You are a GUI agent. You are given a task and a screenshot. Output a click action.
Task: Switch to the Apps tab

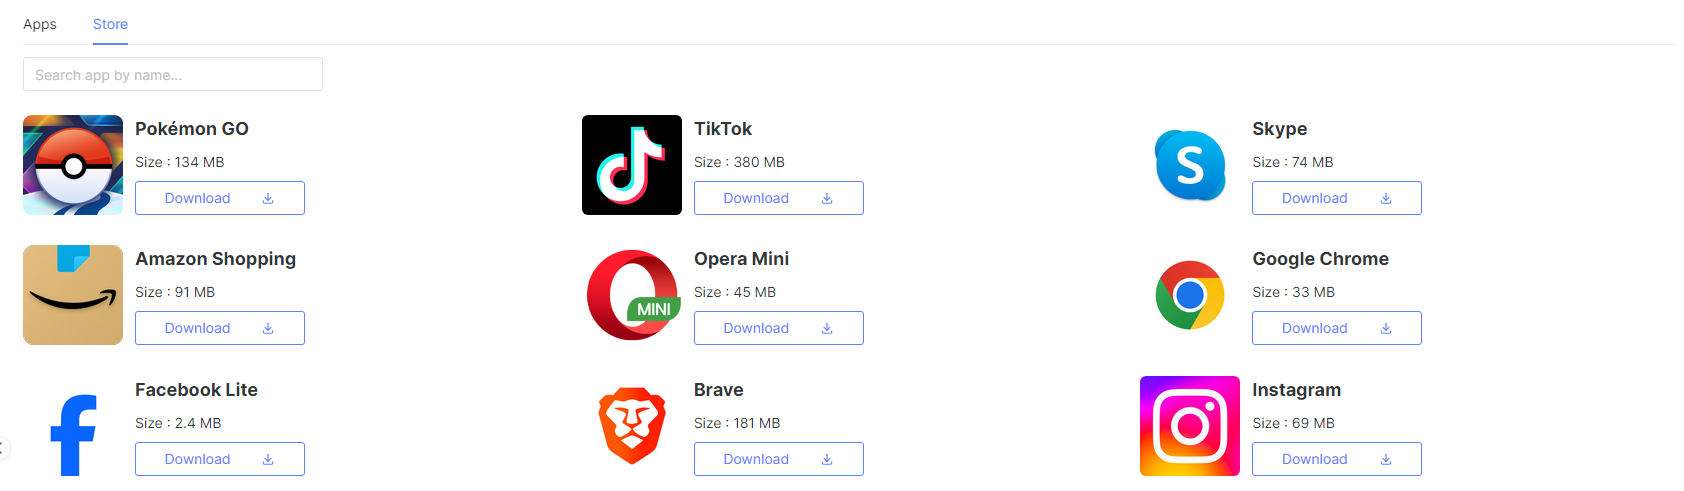(40, 24)
